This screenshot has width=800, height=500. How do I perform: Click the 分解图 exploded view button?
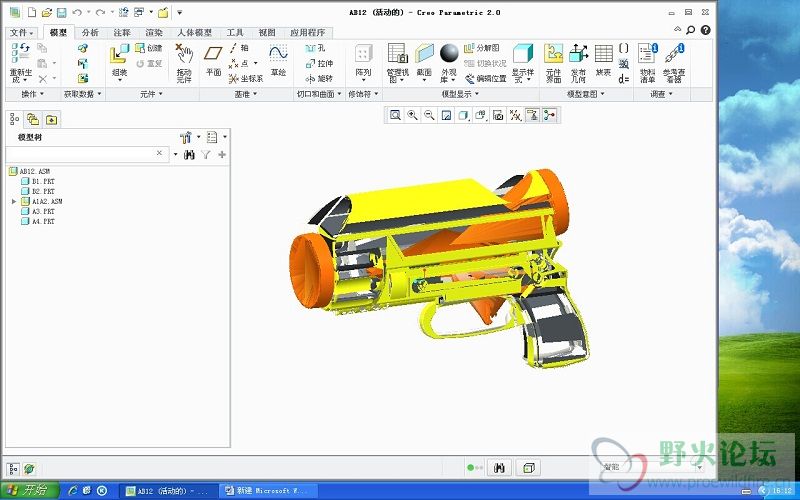click(481, 47)
